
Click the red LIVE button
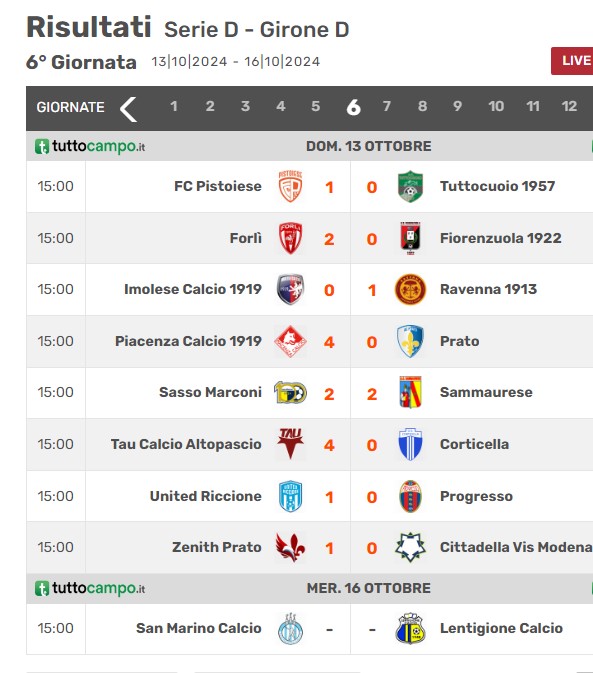pos(572,61)
